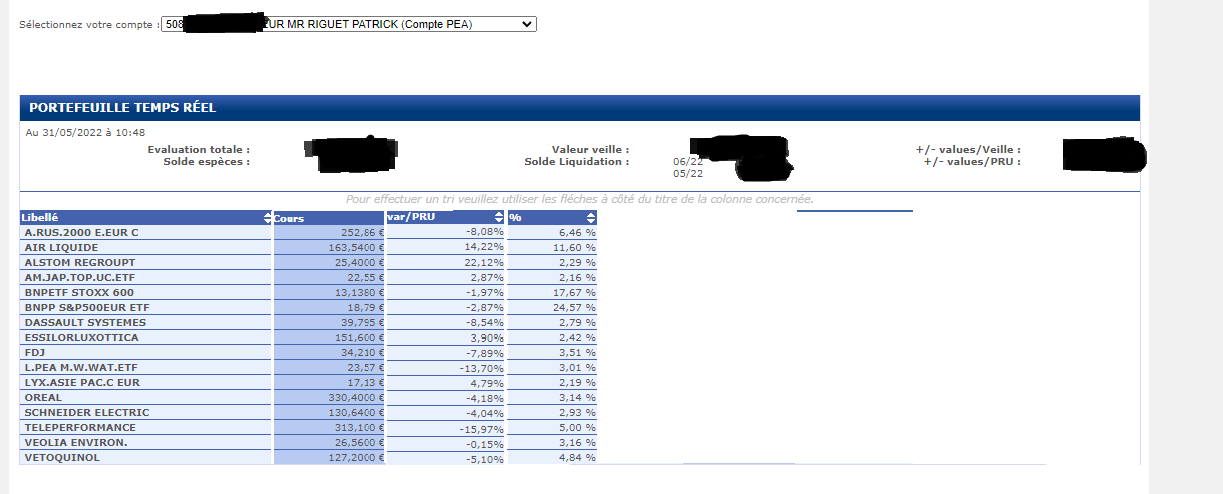Click the 14,22% variation value
The width and height of the screenshot is (1223, 494).
point(485,247)
